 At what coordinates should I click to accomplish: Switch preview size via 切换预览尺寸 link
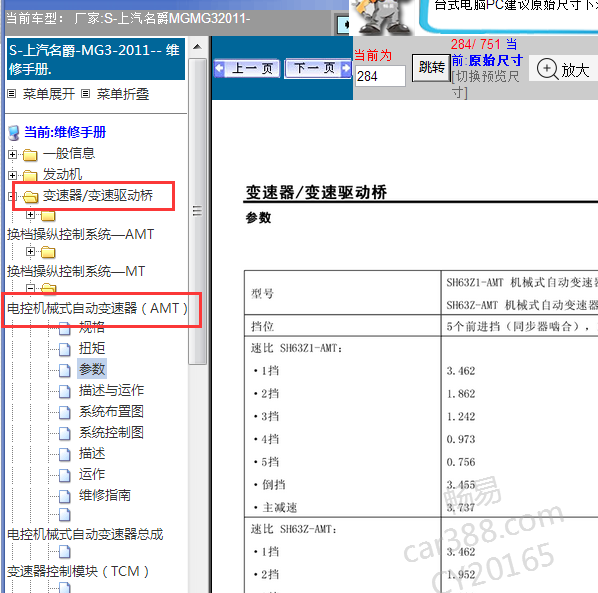click(485, 84)
